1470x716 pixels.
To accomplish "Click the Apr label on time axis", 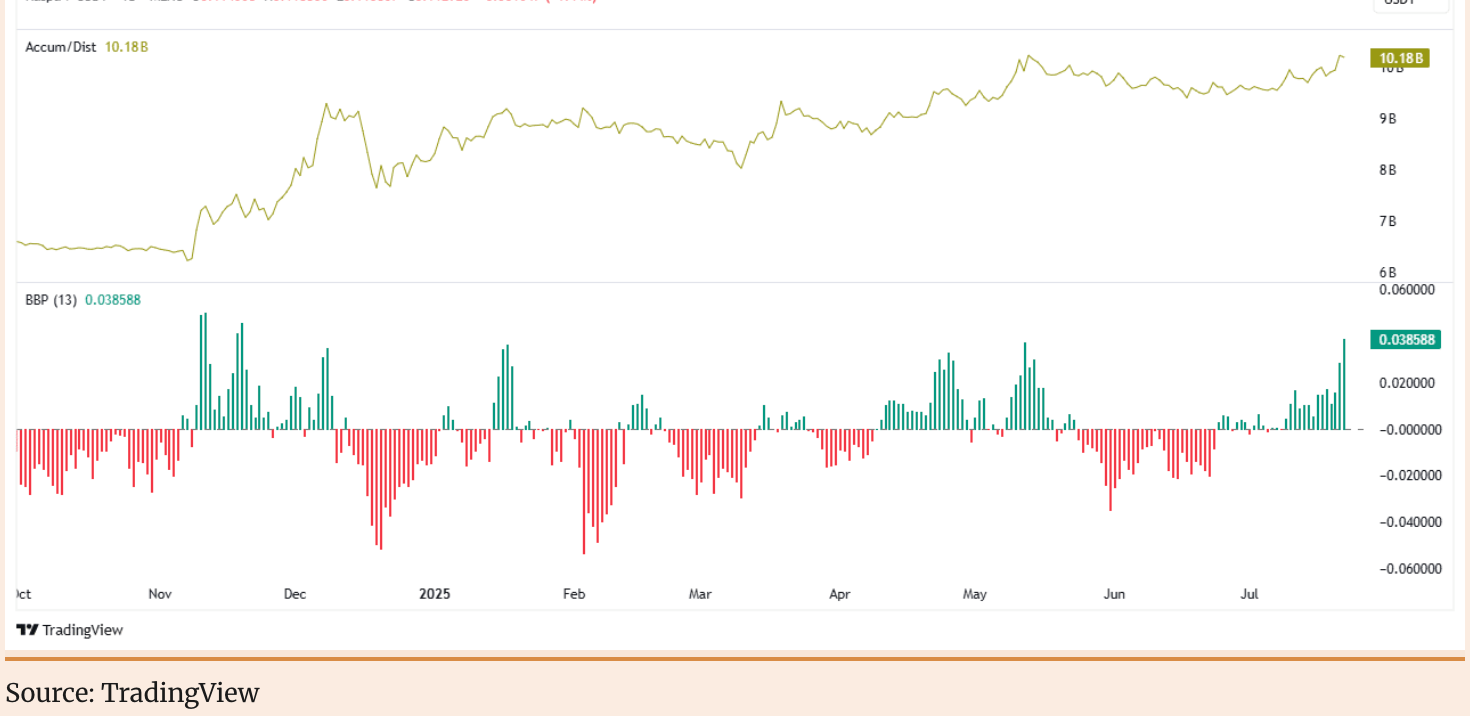I will click(x=840, y=594).
